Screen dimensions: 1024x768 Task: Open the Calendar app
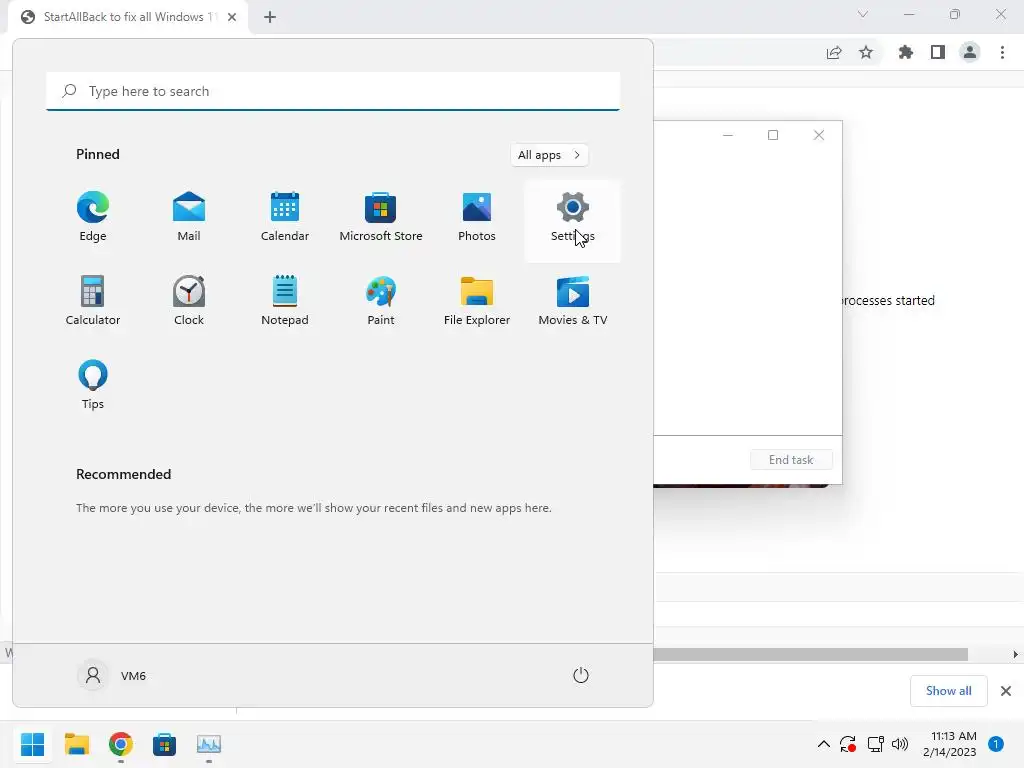coord(285,217)
